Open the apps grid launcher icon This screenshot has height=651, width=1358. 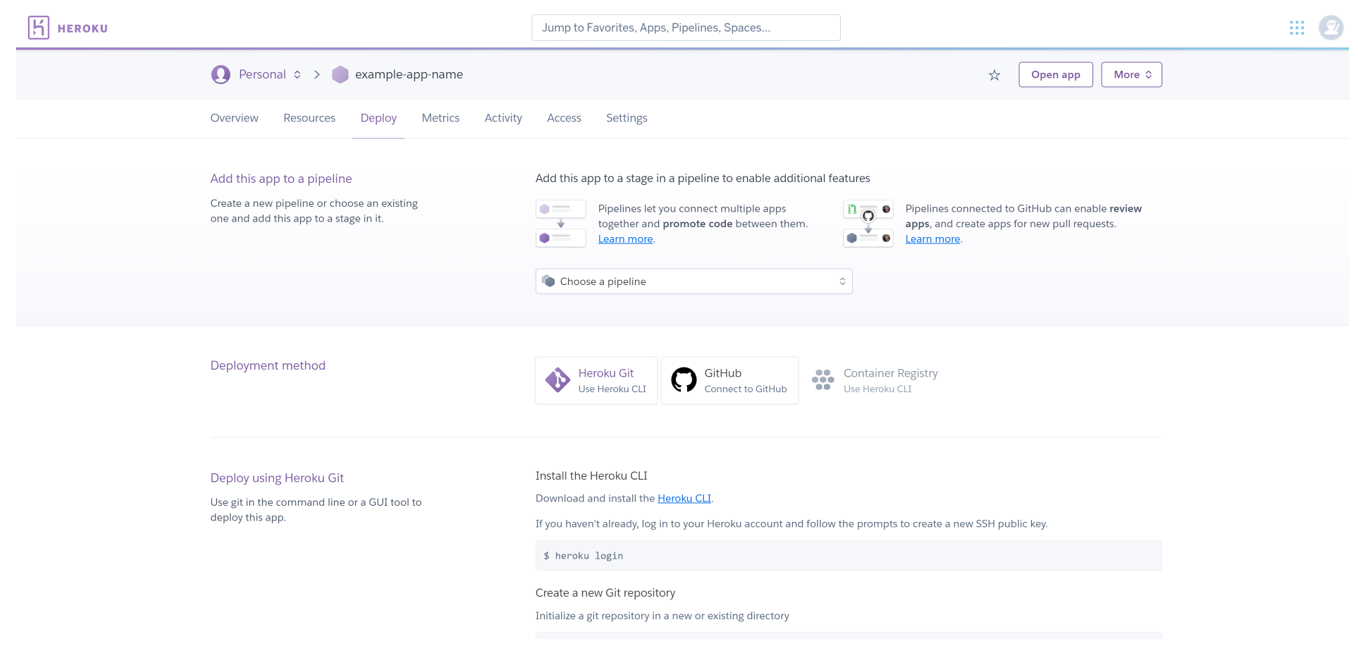tap(1296, 28)
